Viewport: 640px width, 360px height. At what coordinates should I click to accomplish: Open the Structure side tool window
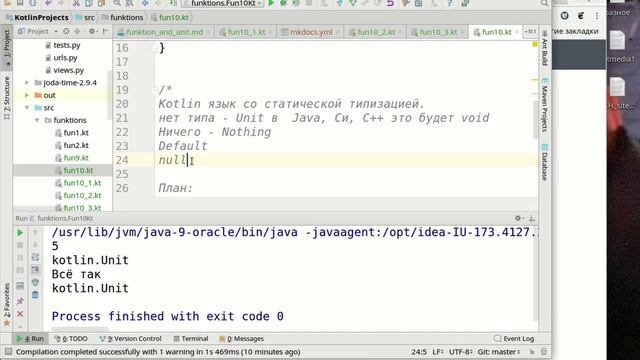[7, 98]
